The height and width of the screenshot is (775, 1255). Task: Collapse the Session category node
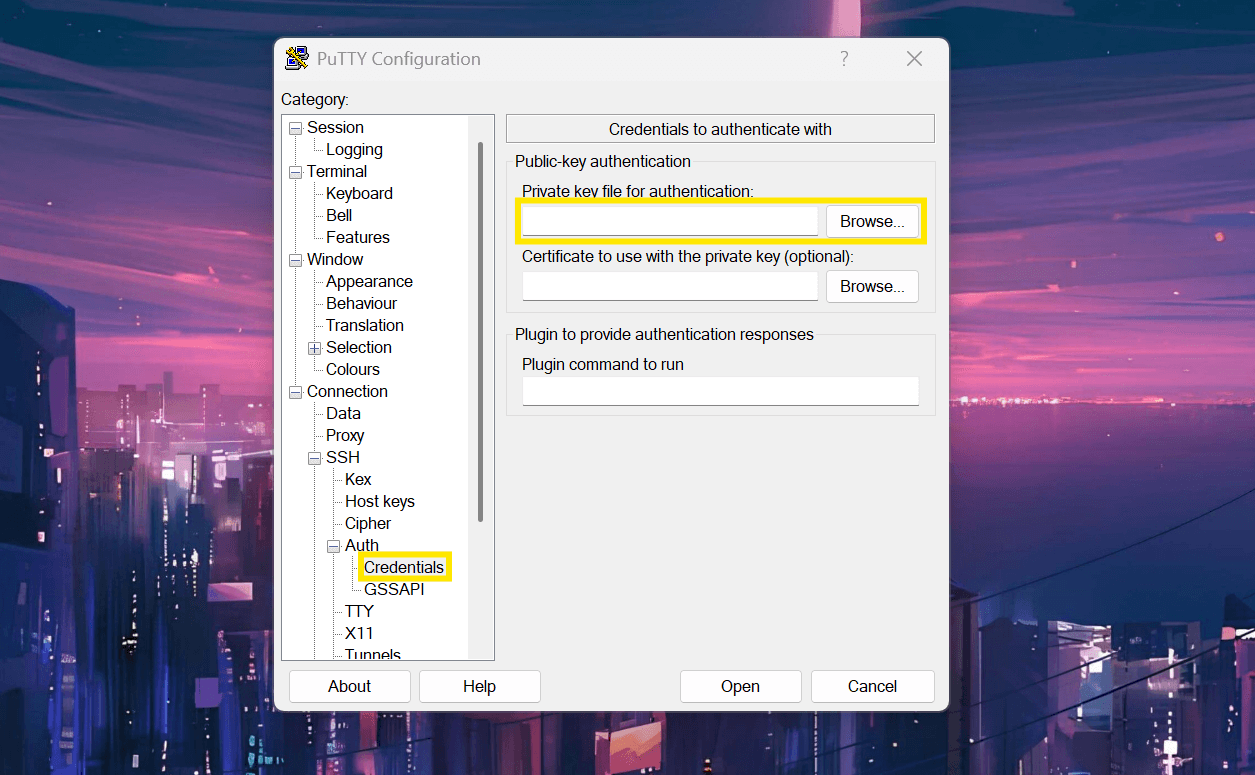pyautogui.click(x=295, y=128)
